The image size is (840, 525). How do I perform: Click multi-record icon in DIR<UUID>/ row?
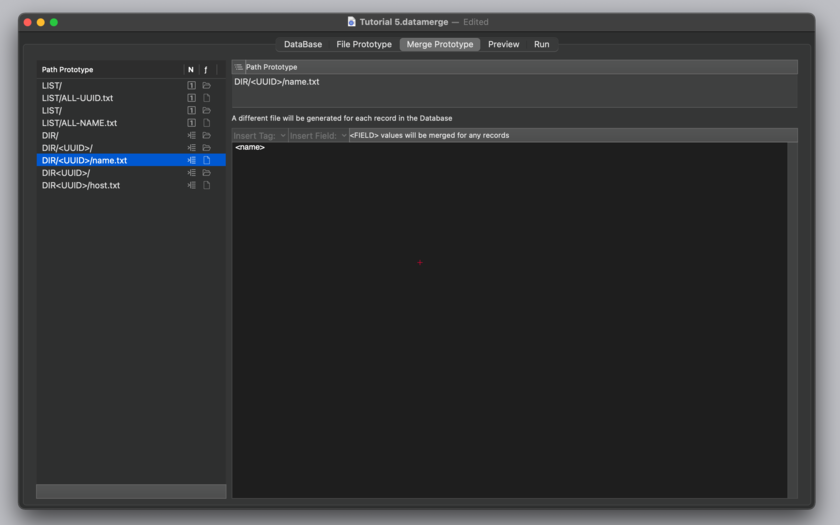pos(191,172)
